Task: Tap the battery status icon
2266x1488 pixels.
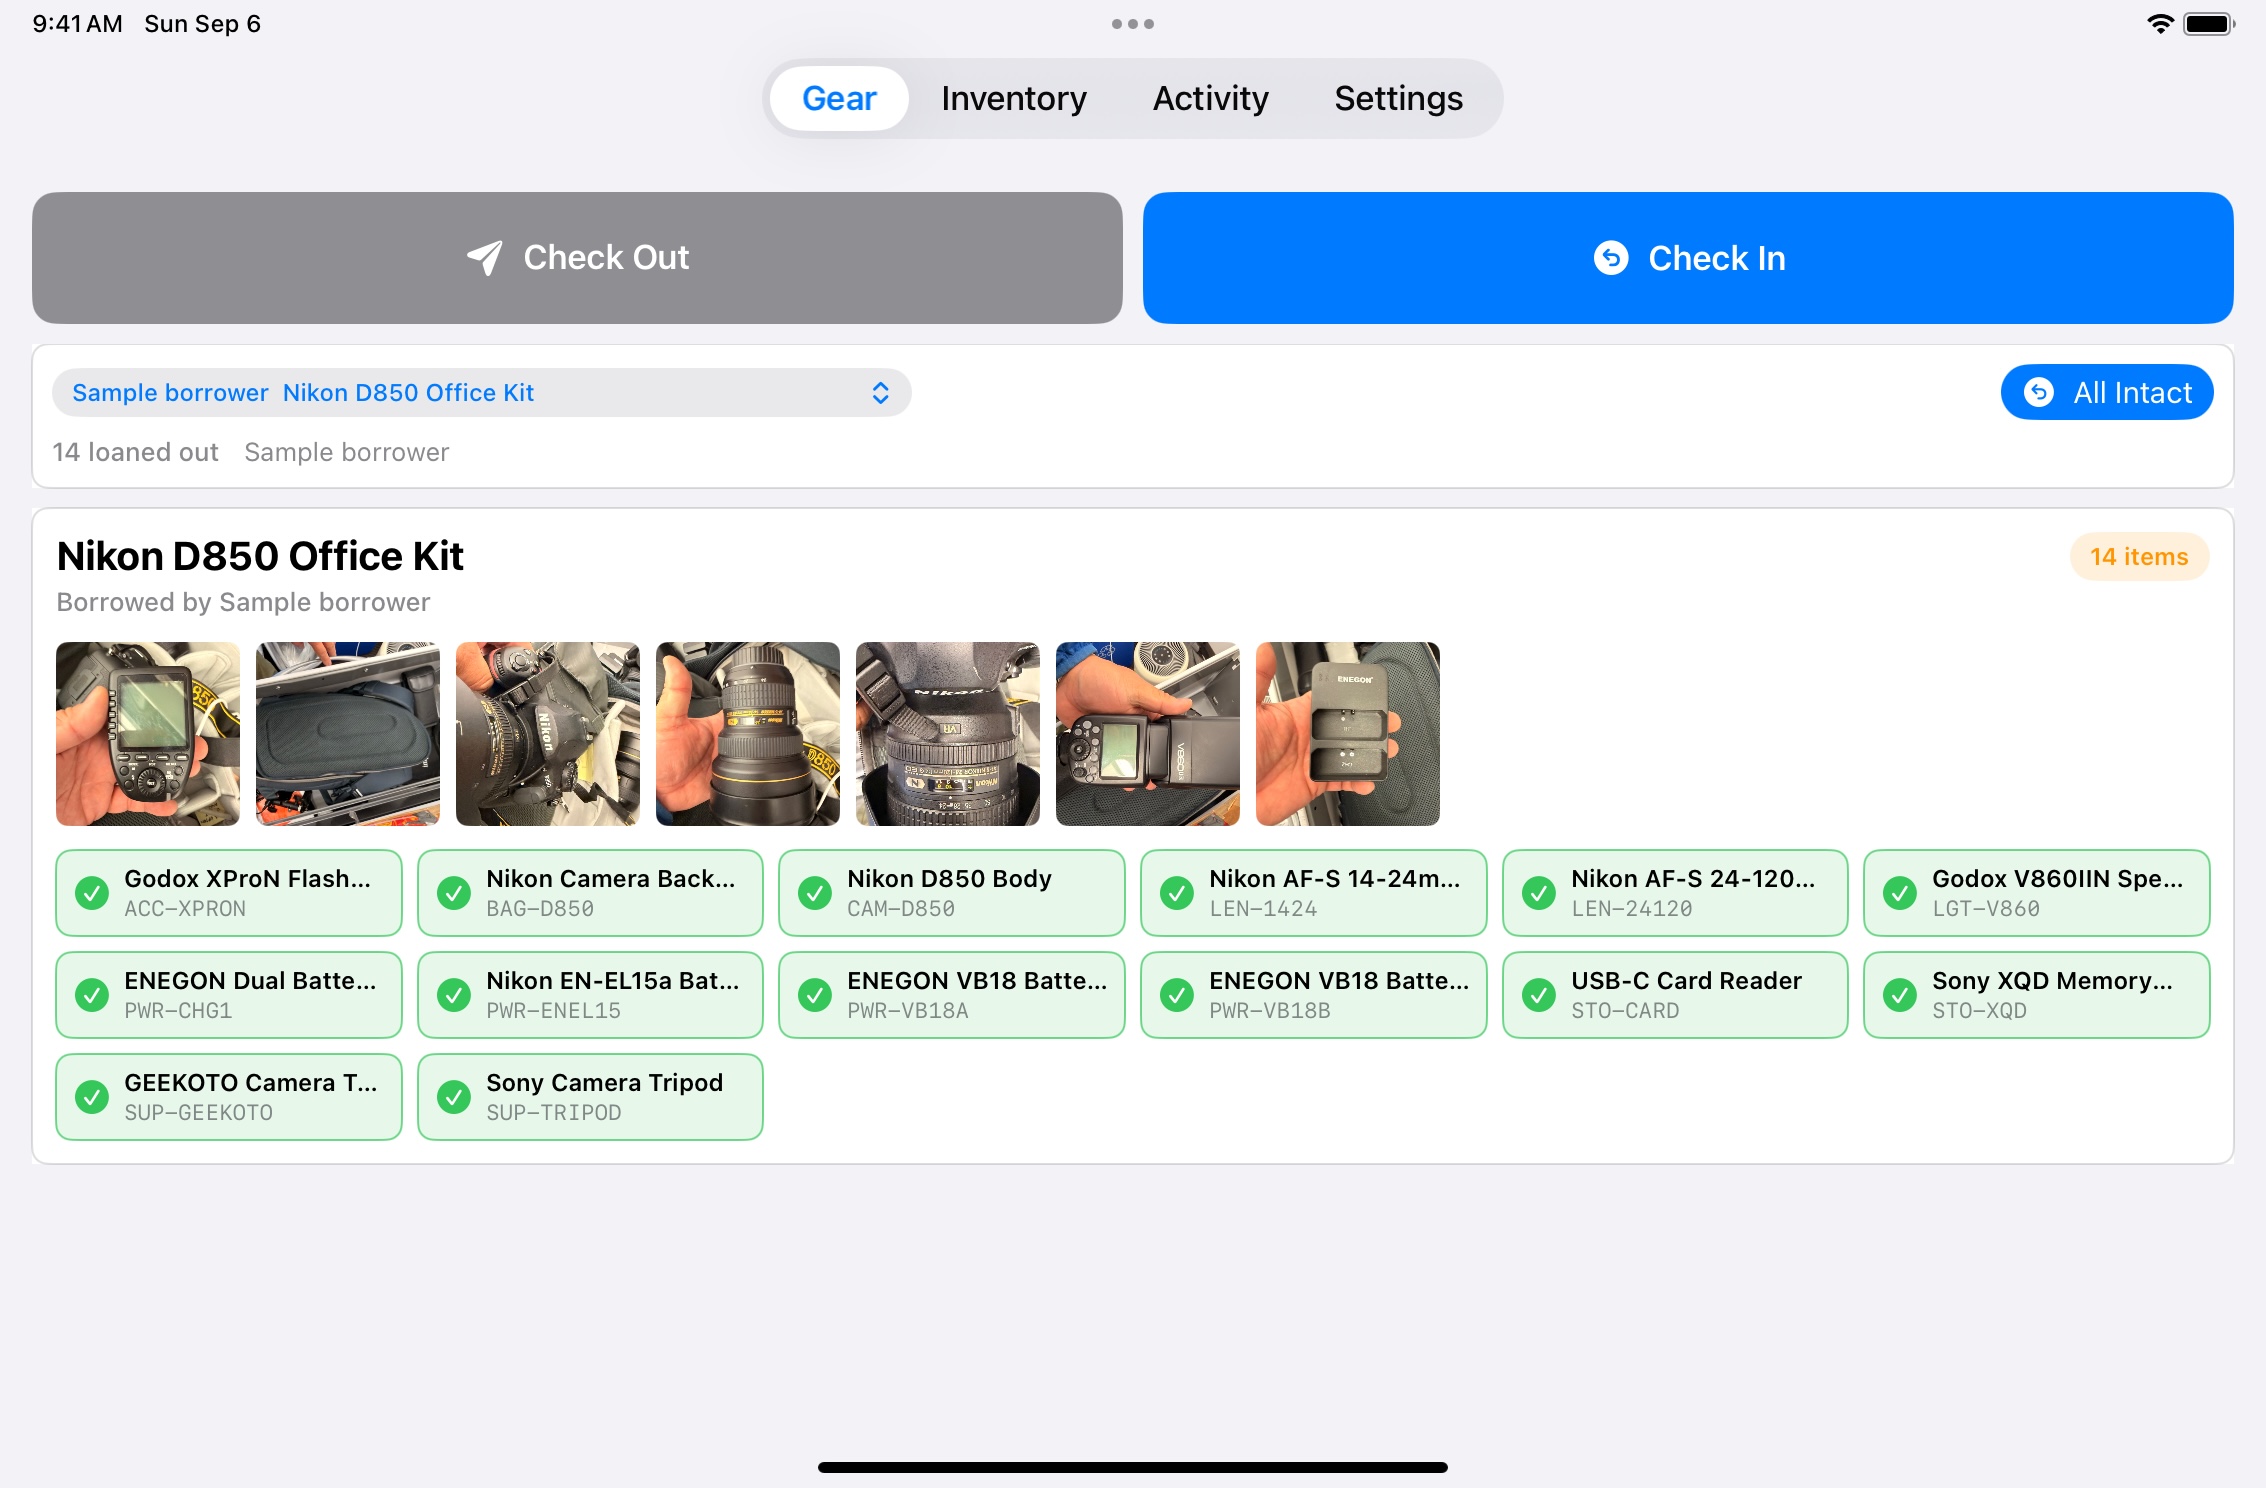Action: point(2208,24)
